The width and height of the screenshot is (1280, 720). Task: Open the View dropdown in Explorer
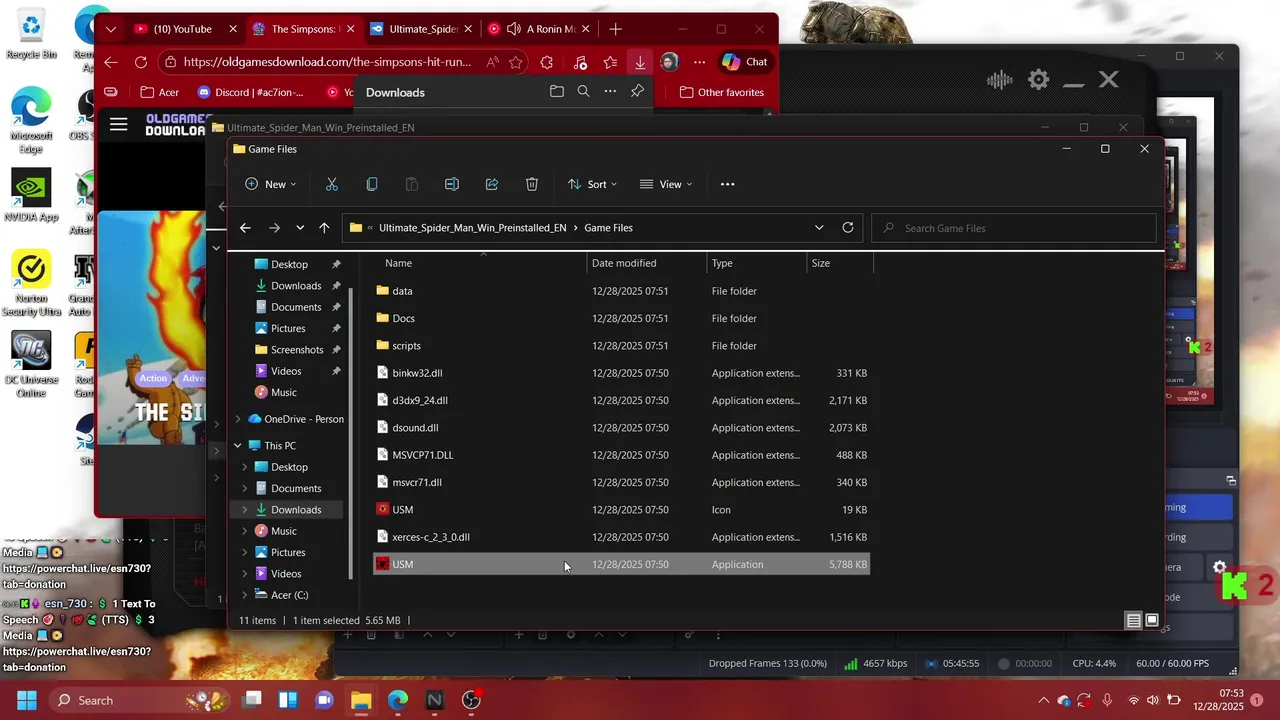[666, 184]
